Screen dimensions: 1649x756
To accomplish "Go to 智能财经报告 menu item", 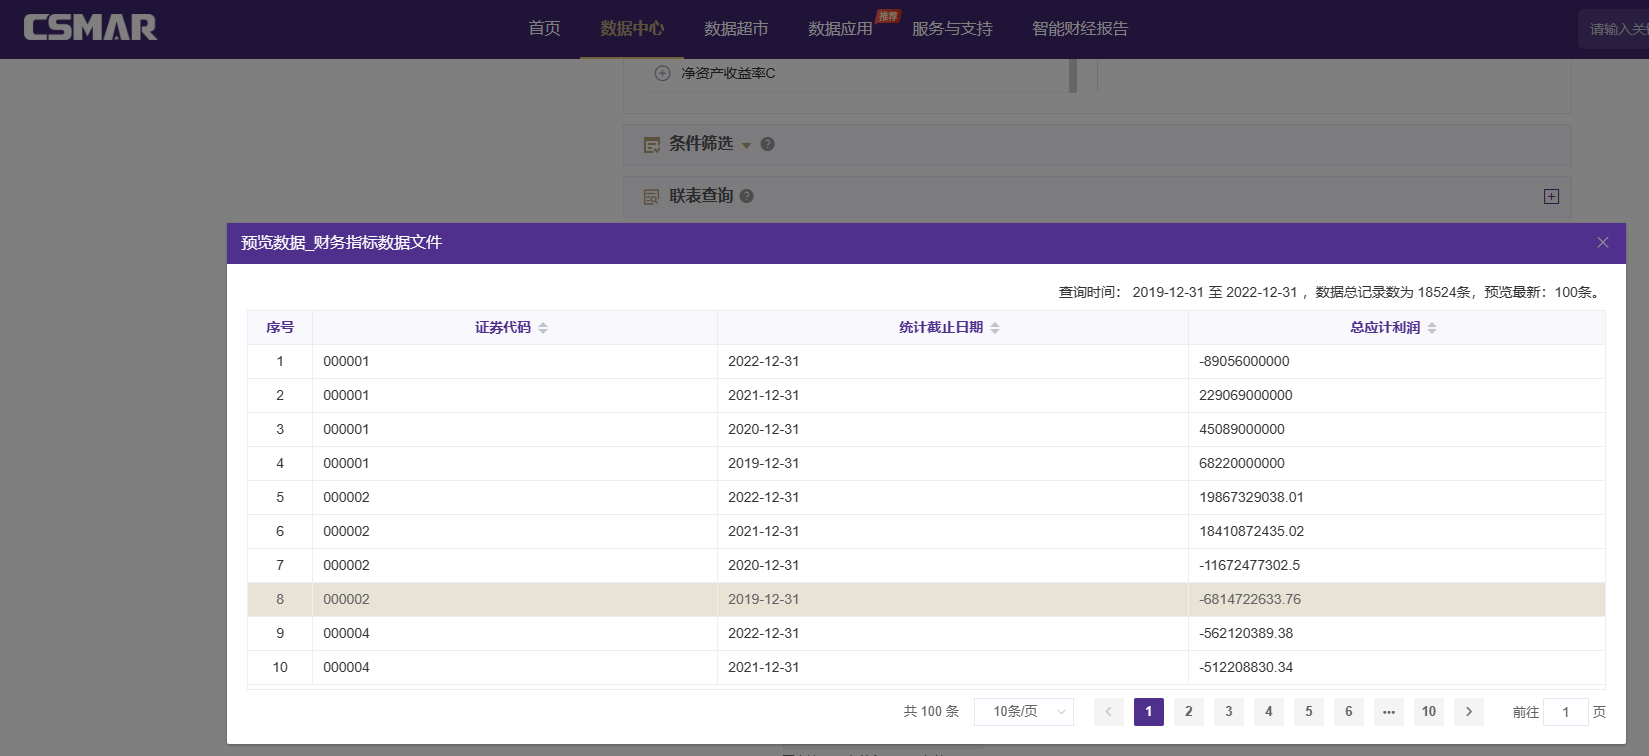I will (x=1079, y=29).
